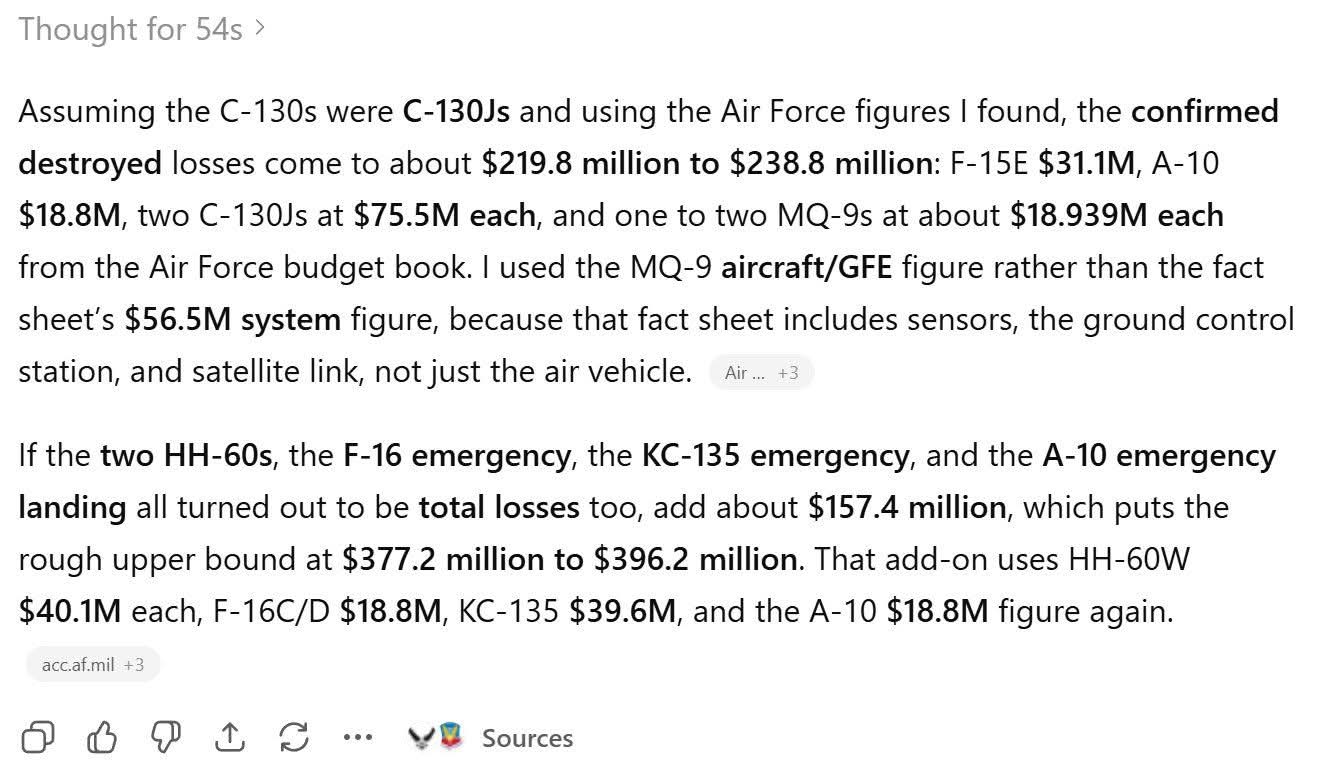Expand the +3 beside acc.af.mil citation
Screen dimensions: 1322x782
[x=134, y=664]
